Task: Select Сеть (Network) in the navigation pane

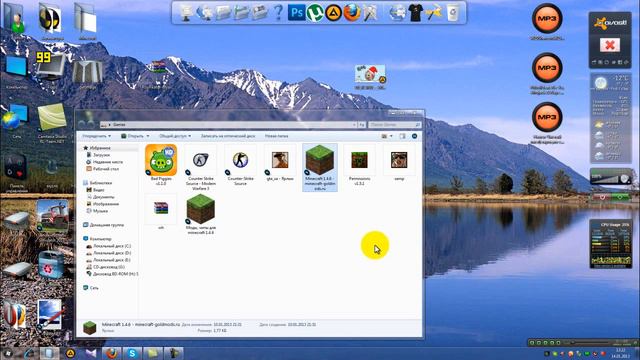Action: click(x=91, y=288)
